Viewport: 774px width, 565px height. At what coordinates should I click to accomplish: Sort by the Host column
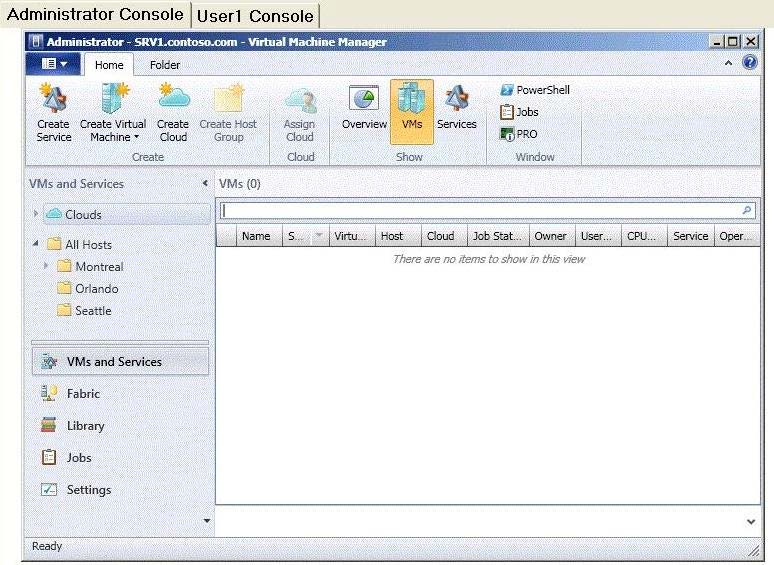pos(398,236)
